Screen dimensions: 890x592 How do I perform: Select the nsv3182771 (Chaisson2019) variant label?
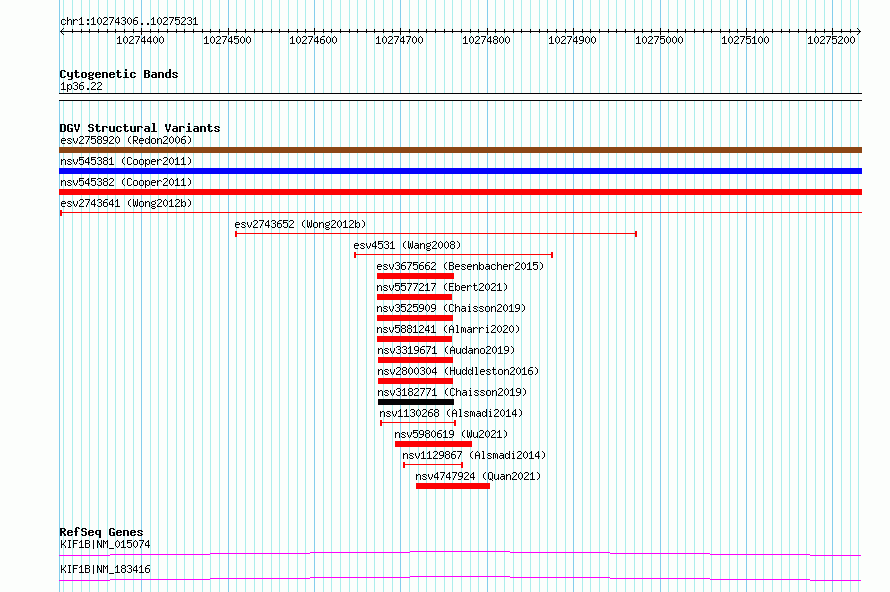tap(452, 392)
